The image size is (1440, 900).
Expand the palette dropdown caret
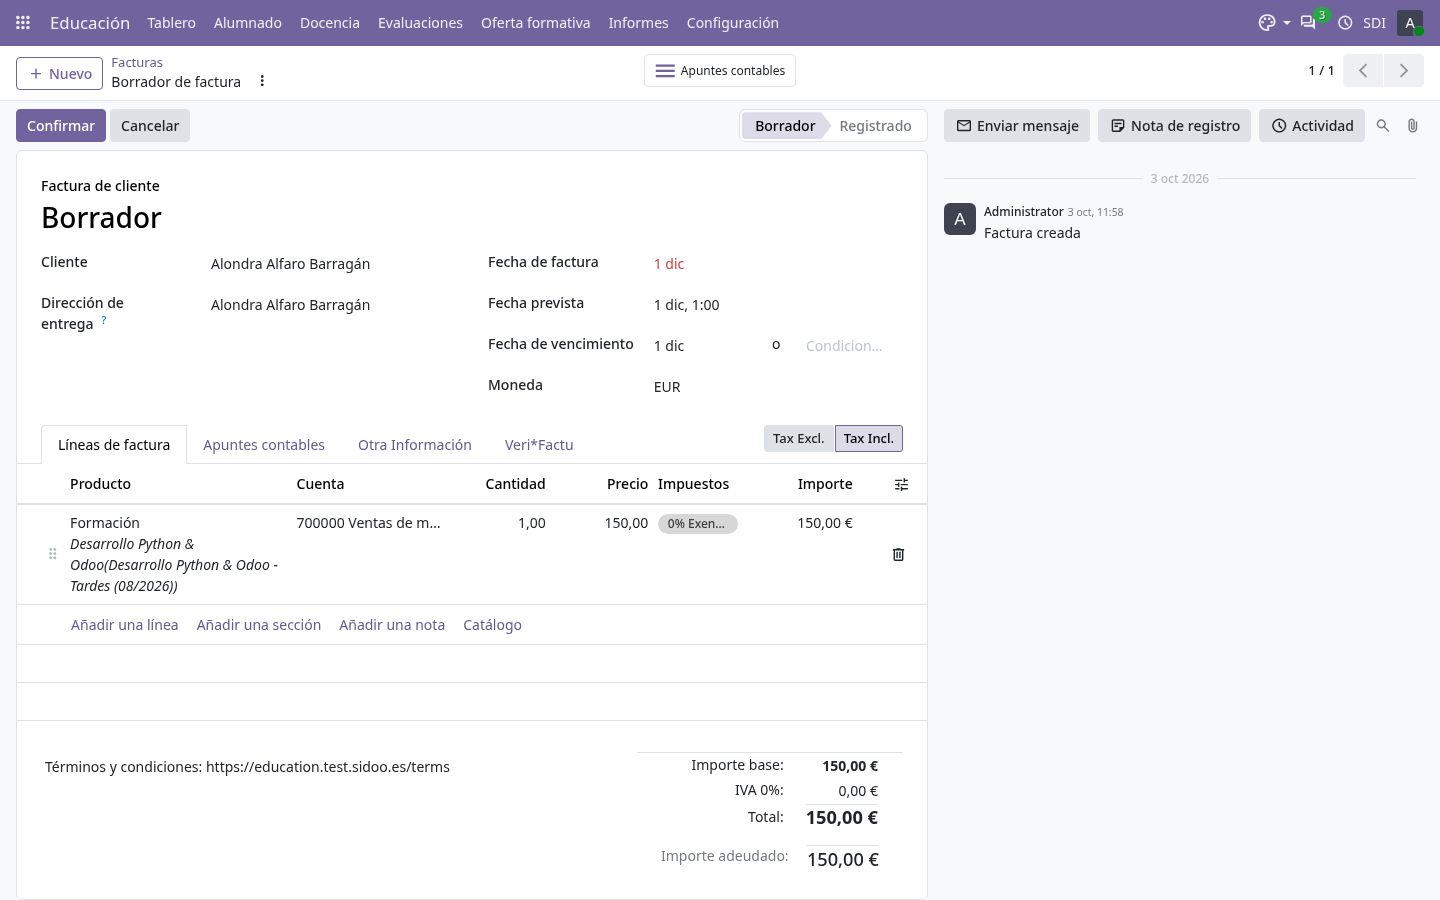click(x=1286, y=23)
